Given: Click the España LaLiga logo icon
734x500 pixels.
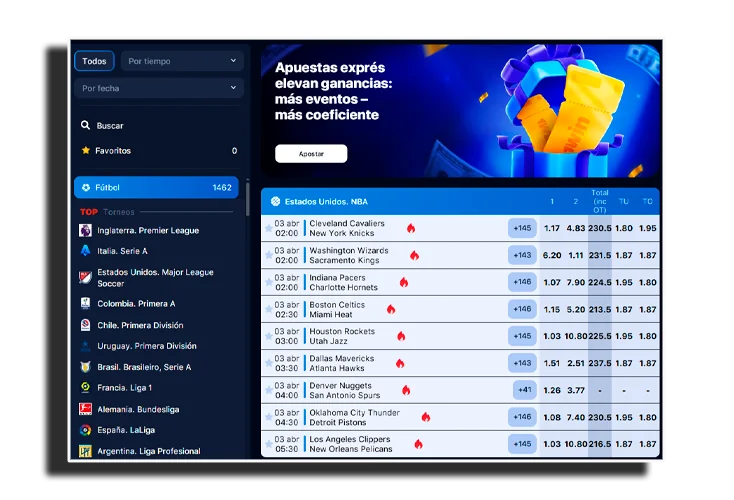Looking at the screenshot, I should click(x=85, y=430).
